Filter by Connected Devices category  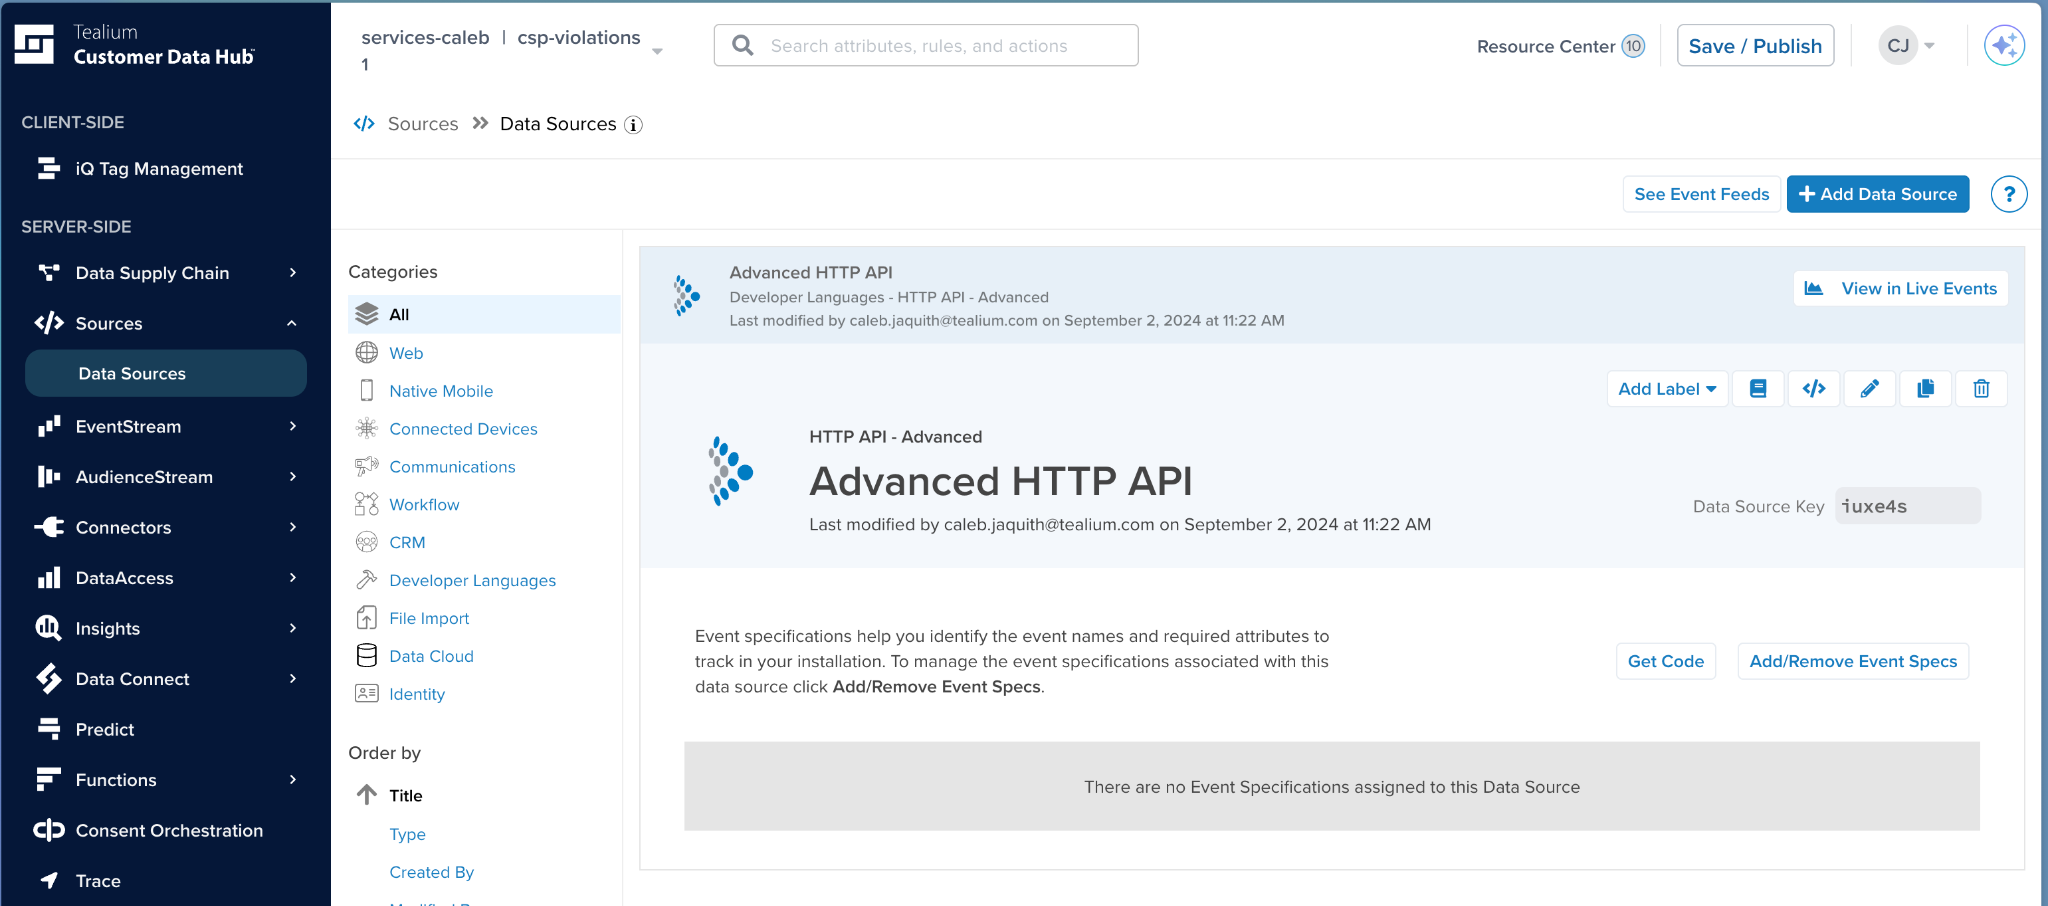[463, 429]
